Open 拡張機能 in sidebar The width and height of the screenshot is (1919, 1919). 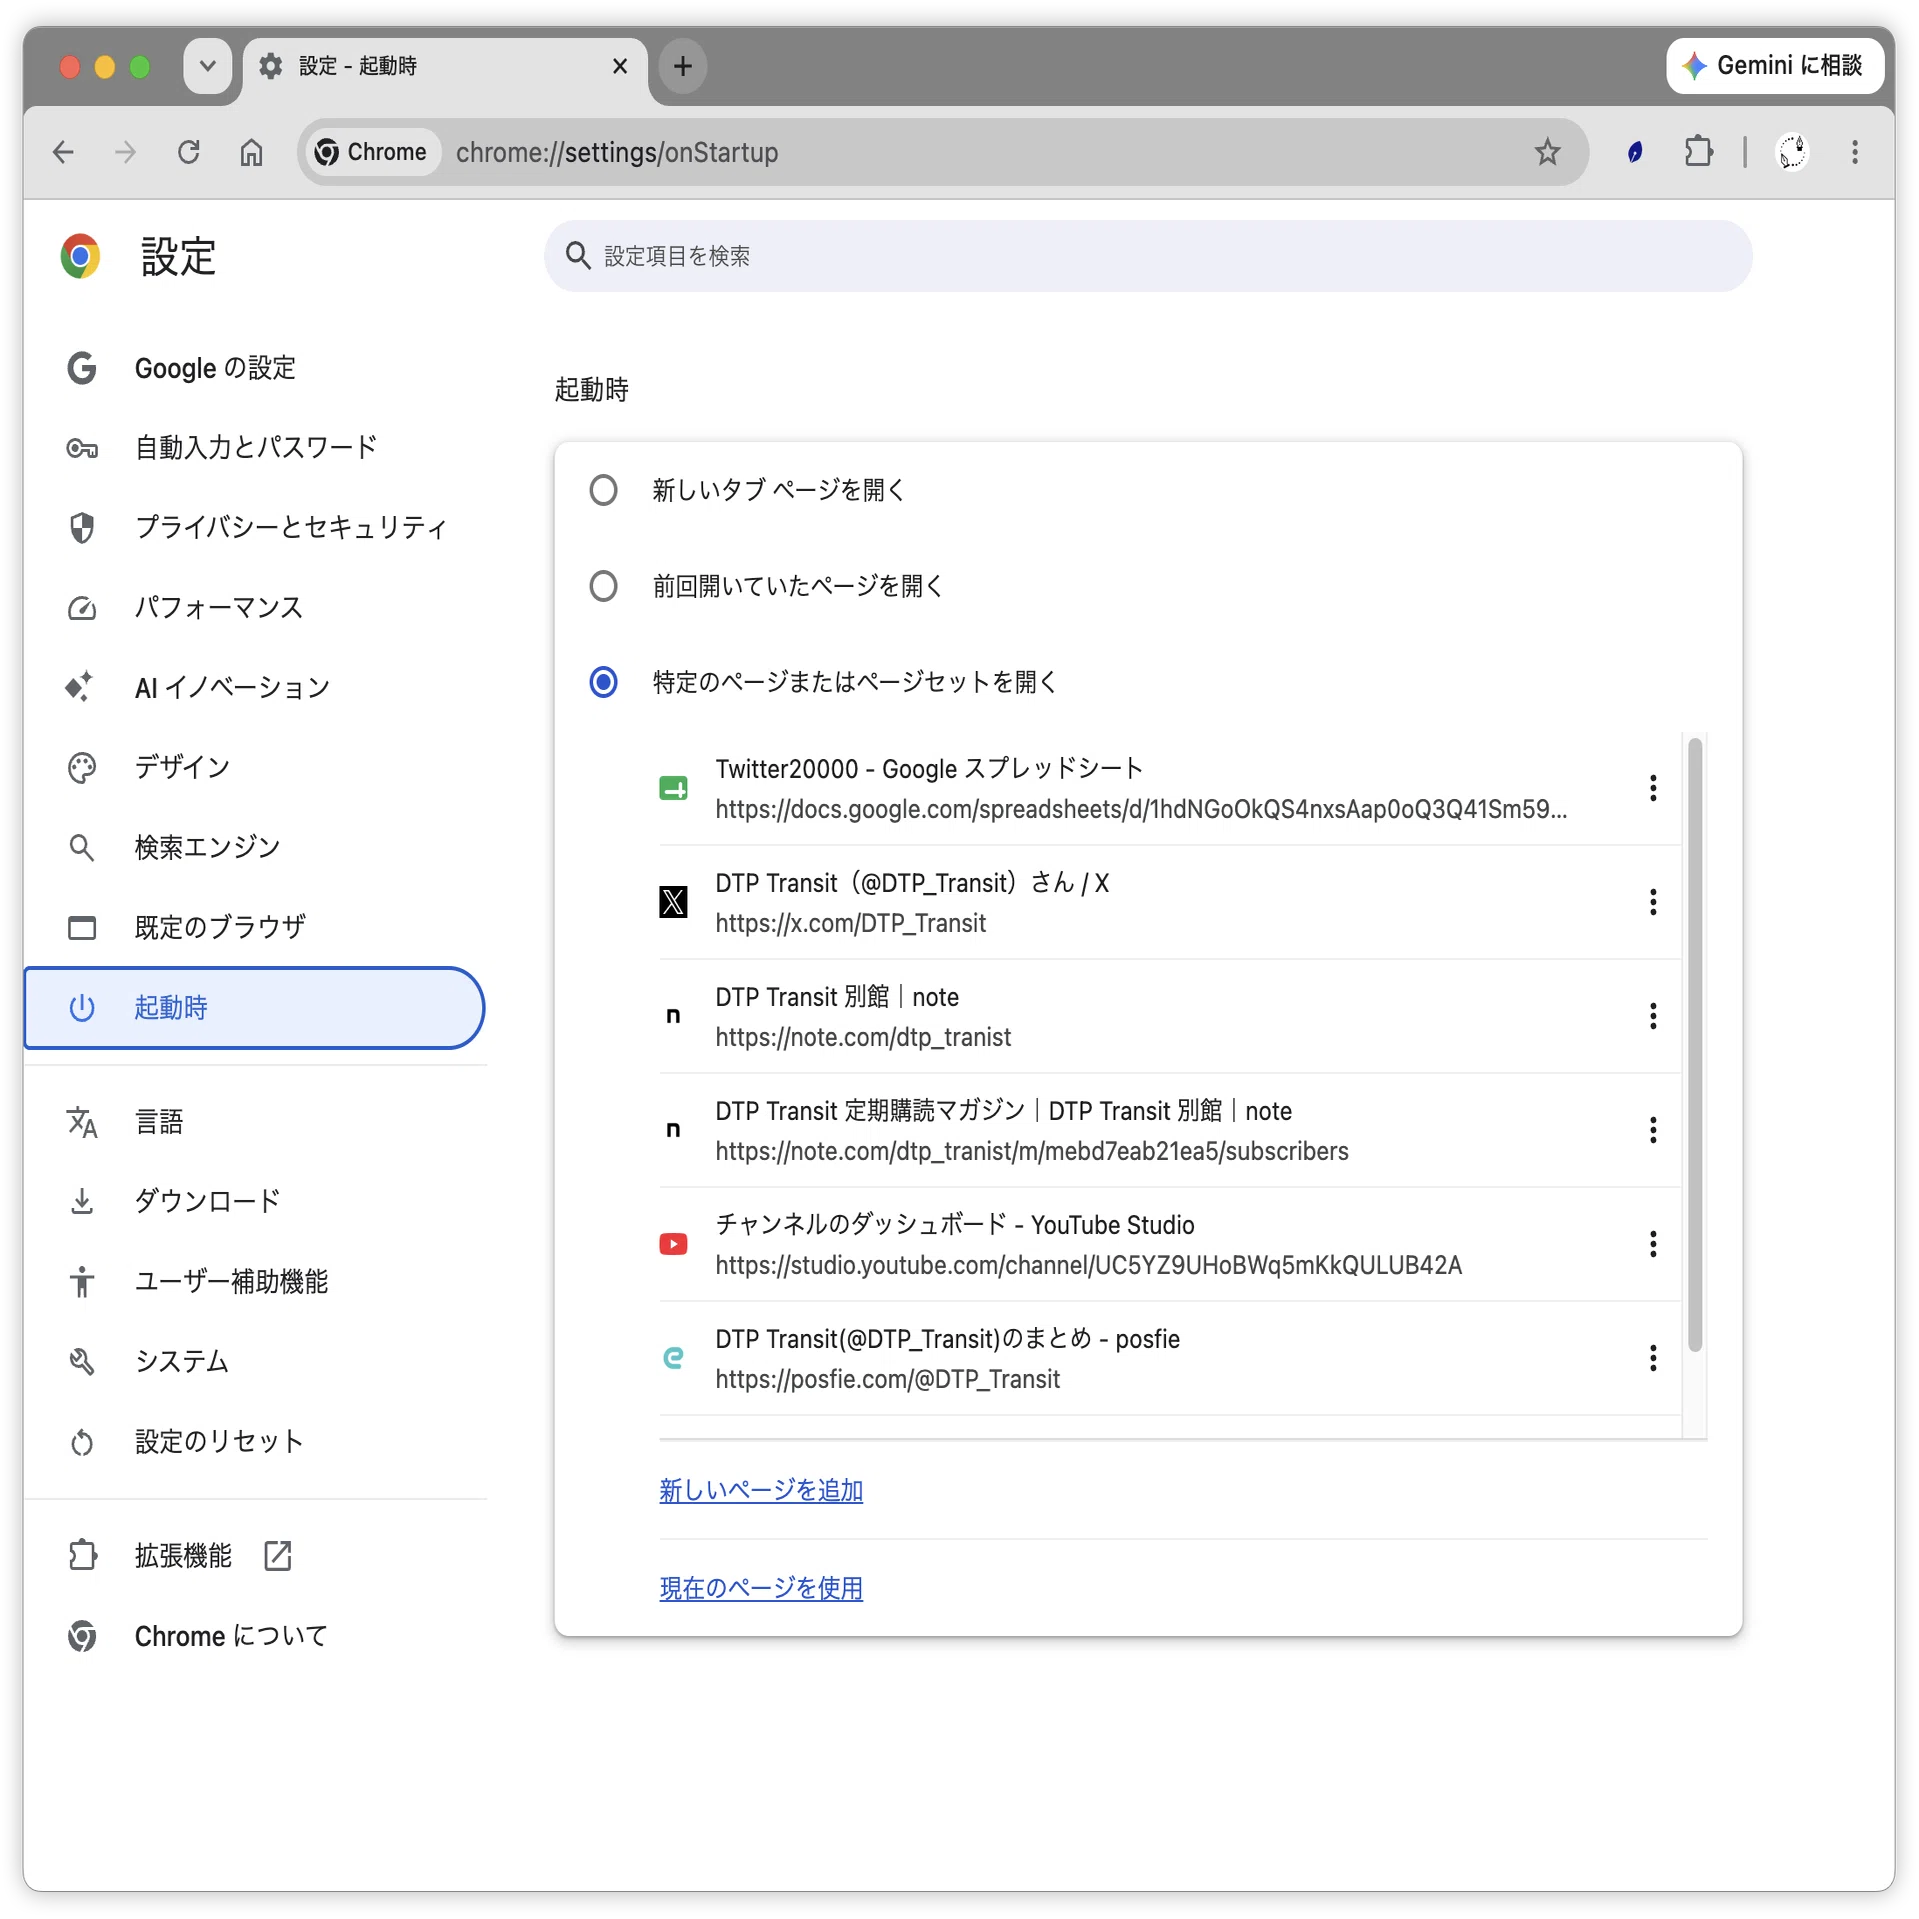tap(255, 1555)
